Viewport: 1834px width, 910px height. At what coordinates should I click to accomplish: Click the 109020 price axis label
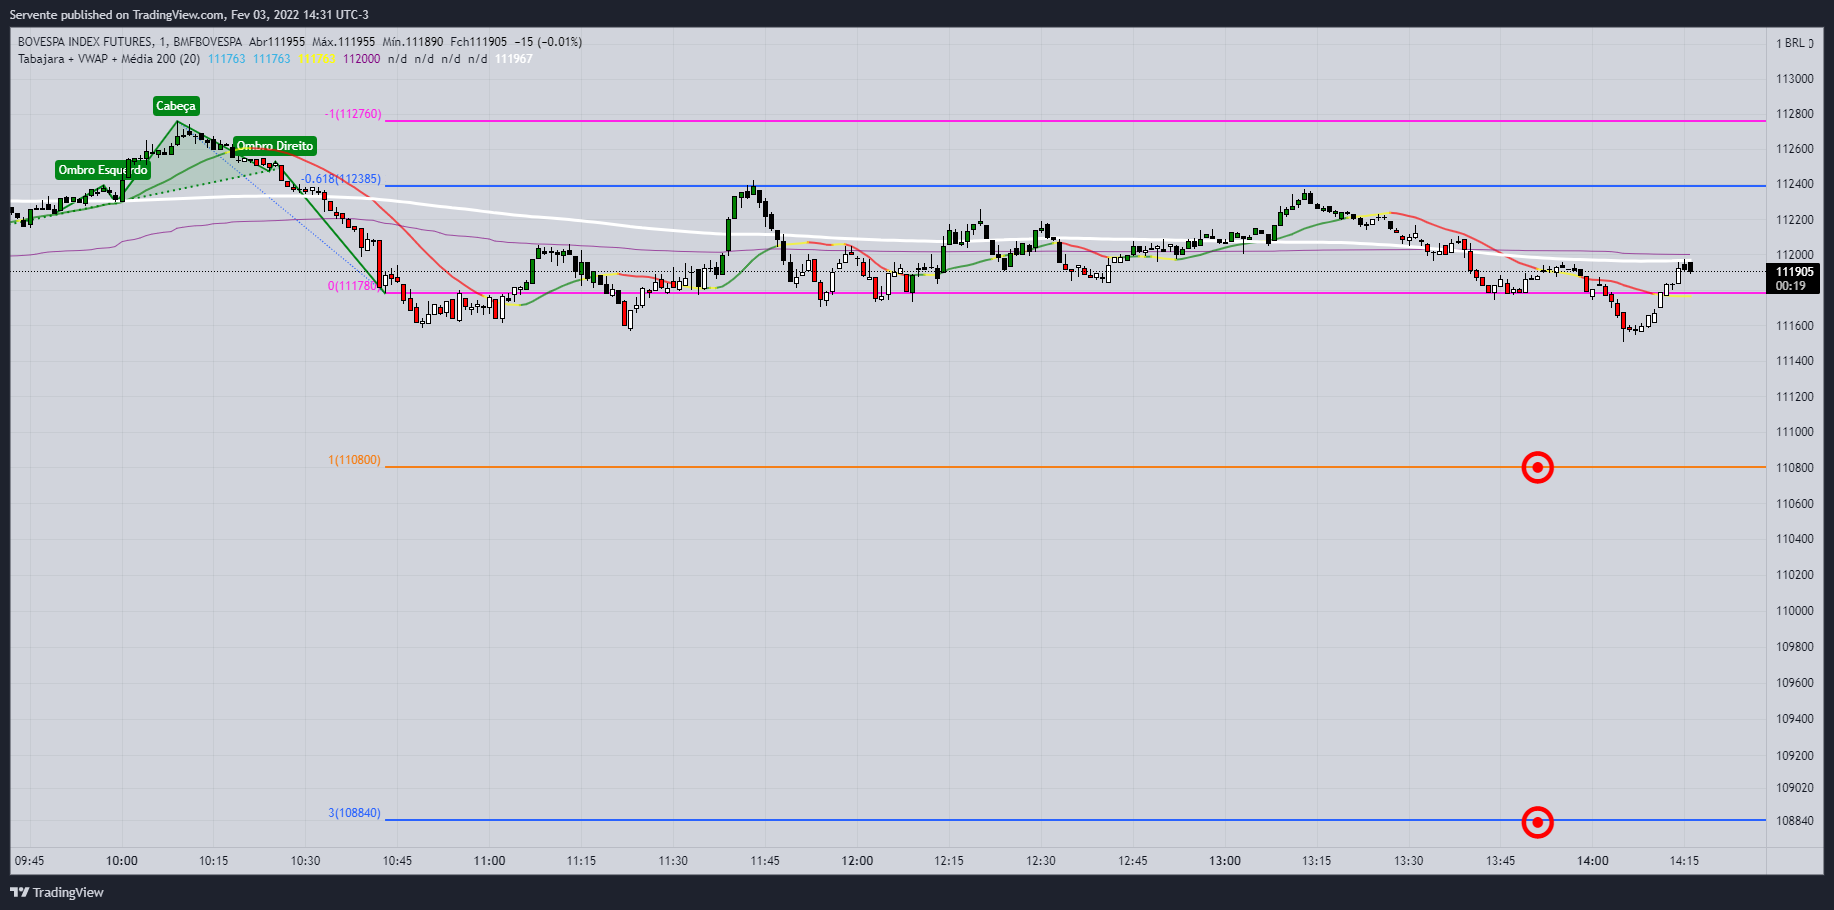pyautogui.click(x=1794, y=788)
